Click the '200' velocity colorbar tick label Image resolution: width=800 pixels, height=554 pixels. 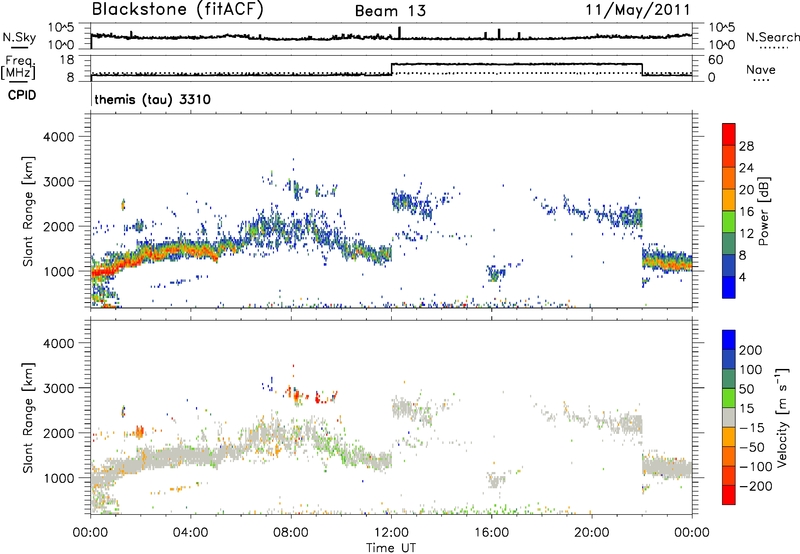pyautogui.click(x=750, y=350)
